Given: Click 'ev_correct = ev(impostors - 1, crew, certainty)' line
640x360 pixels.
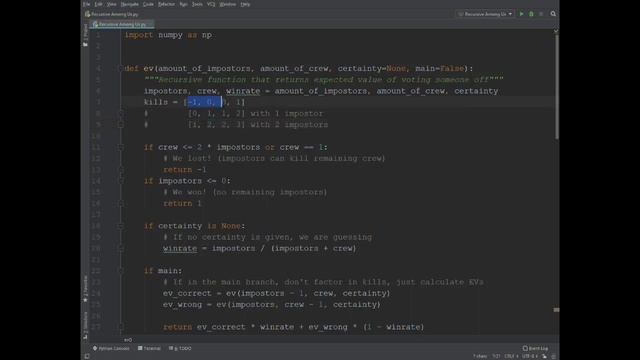Looking at the screenshot, I should pos(276,293).
